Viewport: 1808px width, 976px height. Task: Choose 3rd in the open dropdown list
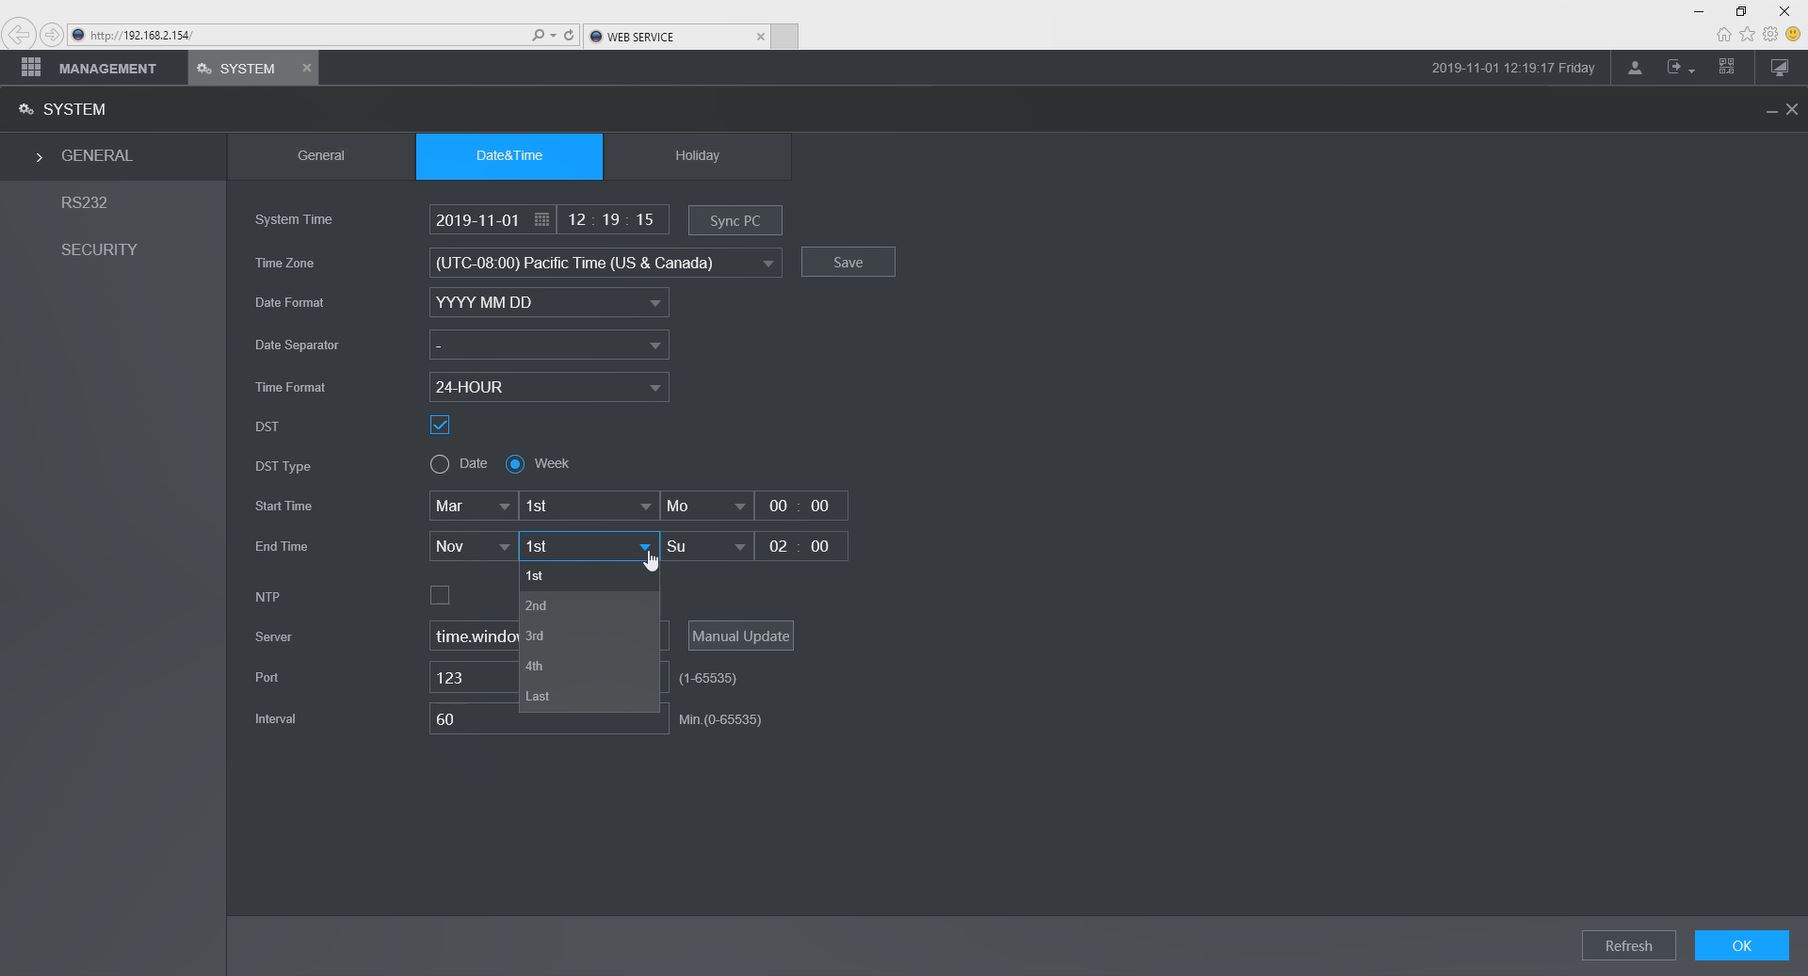(x=589, y=636)
